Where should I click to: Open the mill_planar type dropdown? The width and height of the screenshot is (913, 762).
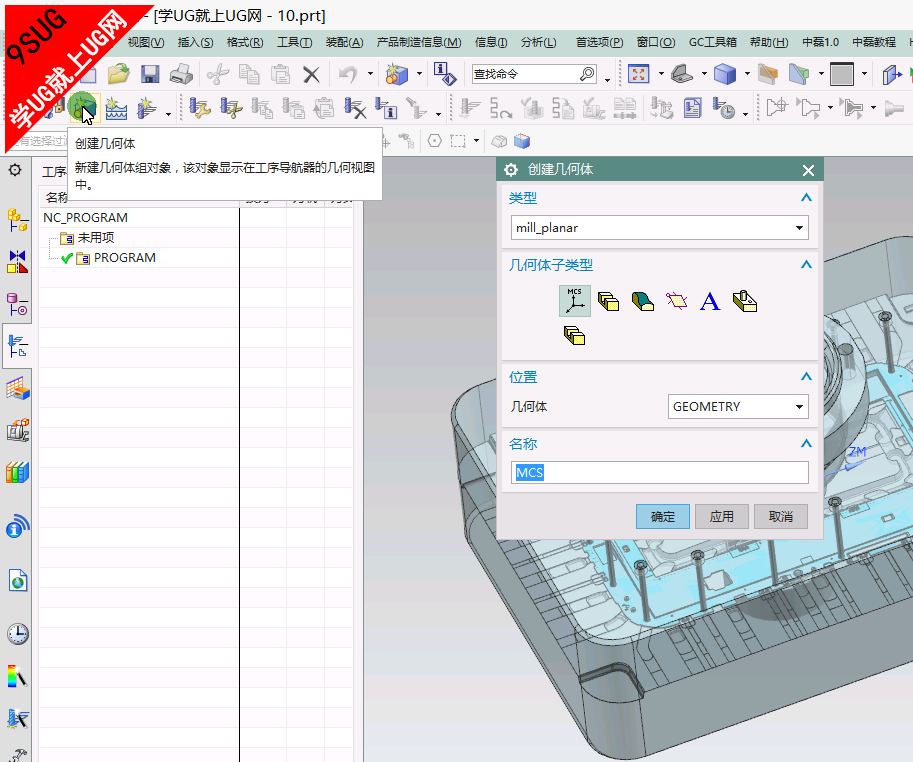[660, 228]
